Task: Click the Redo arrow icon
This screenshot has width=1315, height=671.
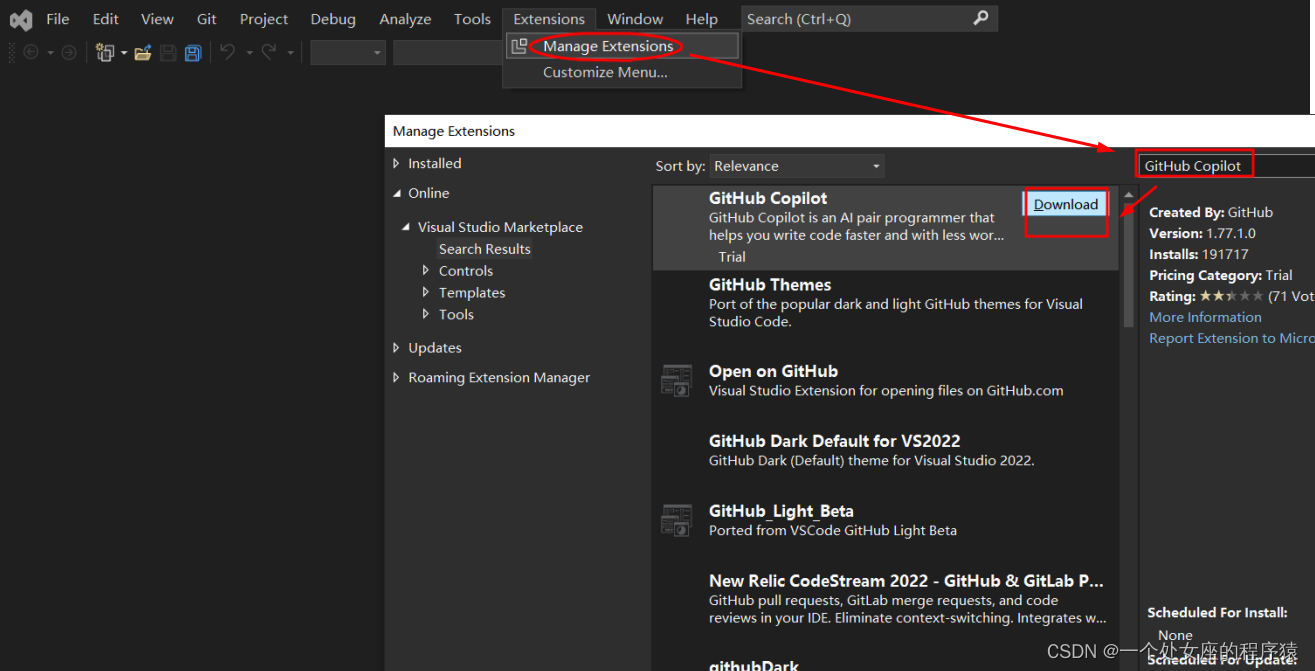Action: (x=269, y=52)
